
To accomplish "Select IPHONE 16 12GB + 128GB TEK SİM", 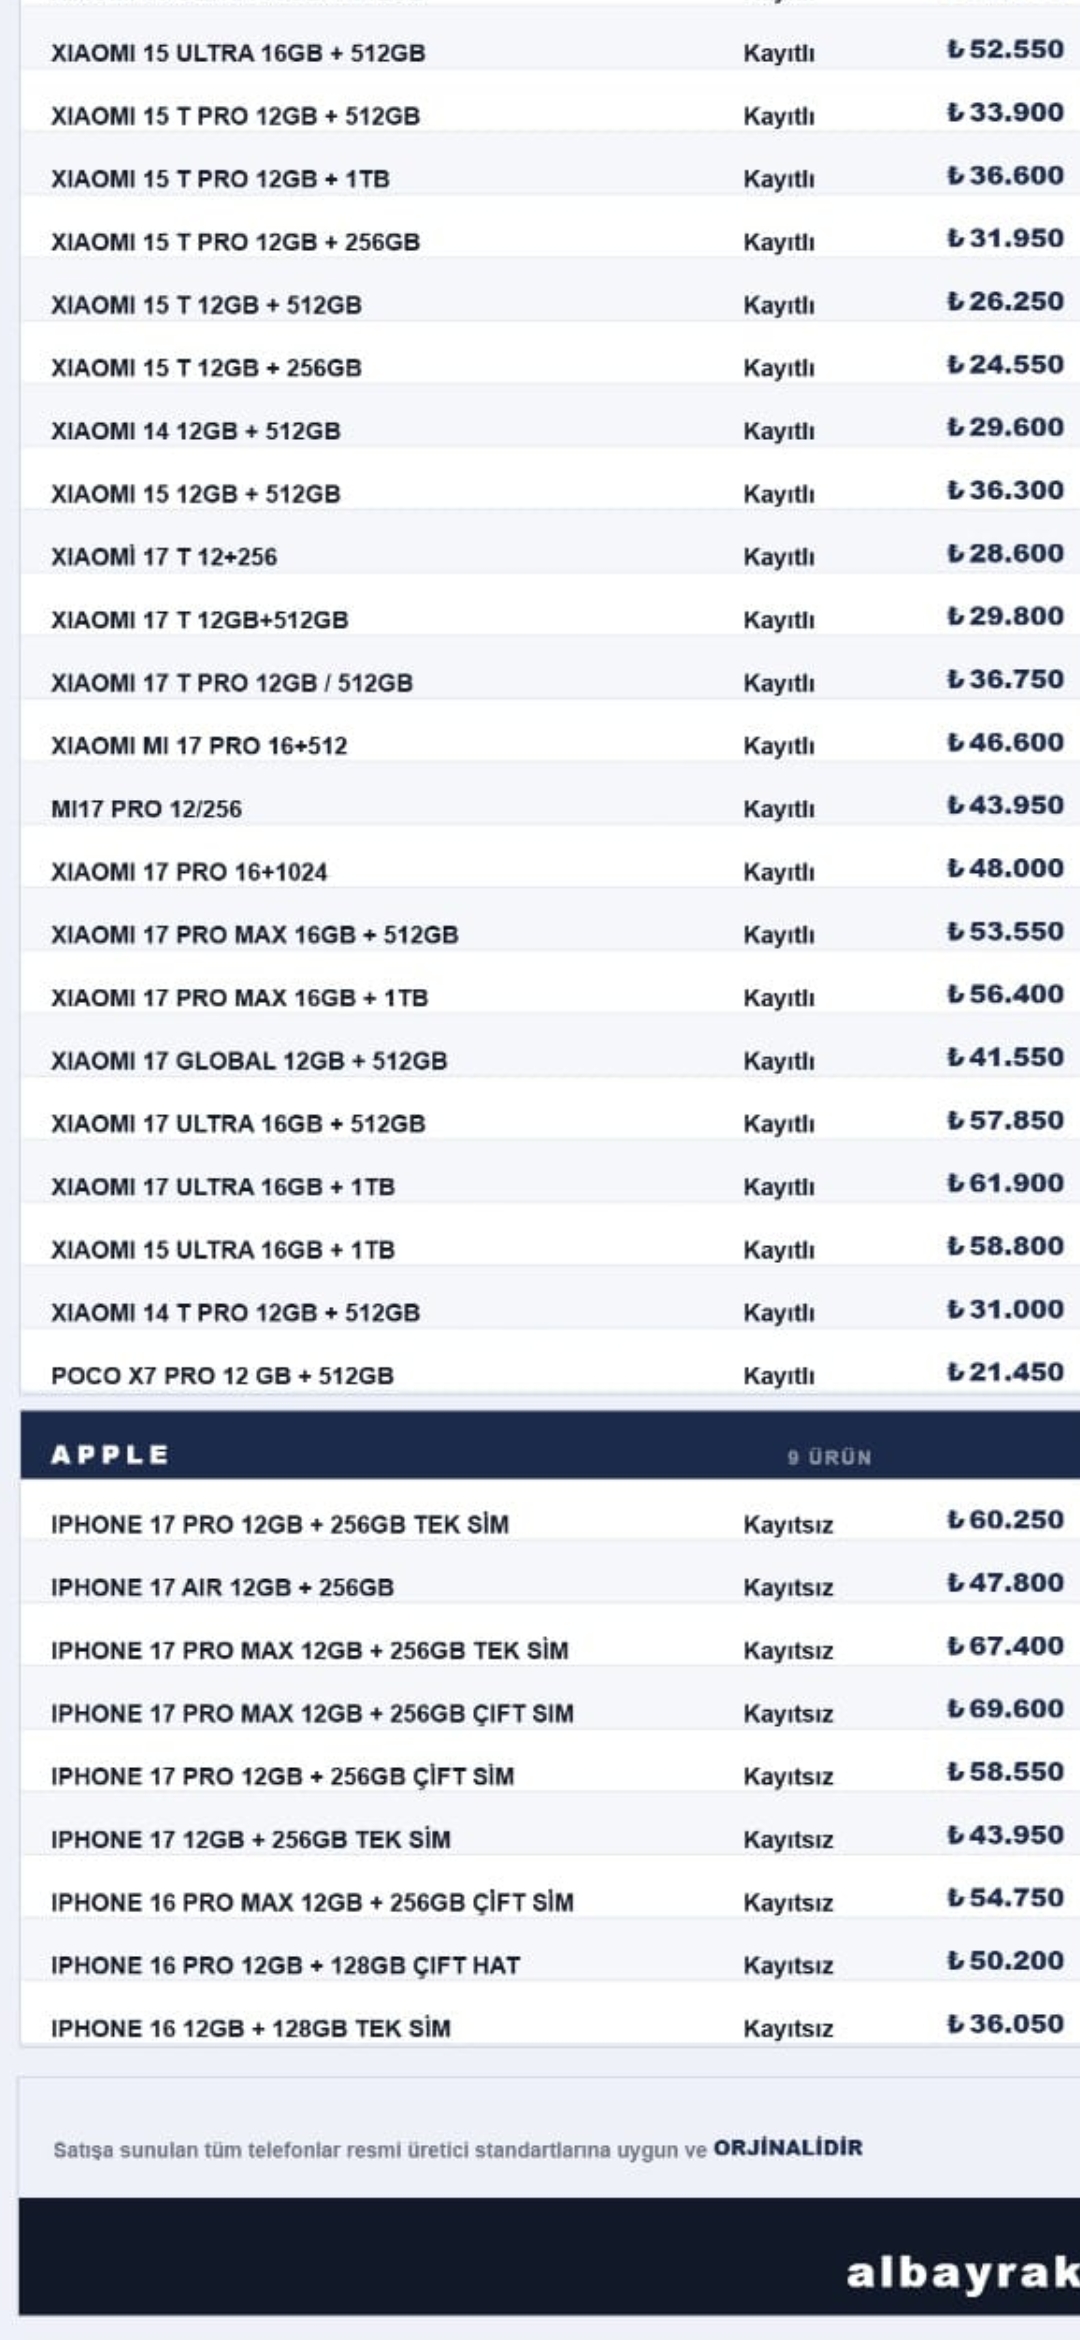I will 550,2028.
